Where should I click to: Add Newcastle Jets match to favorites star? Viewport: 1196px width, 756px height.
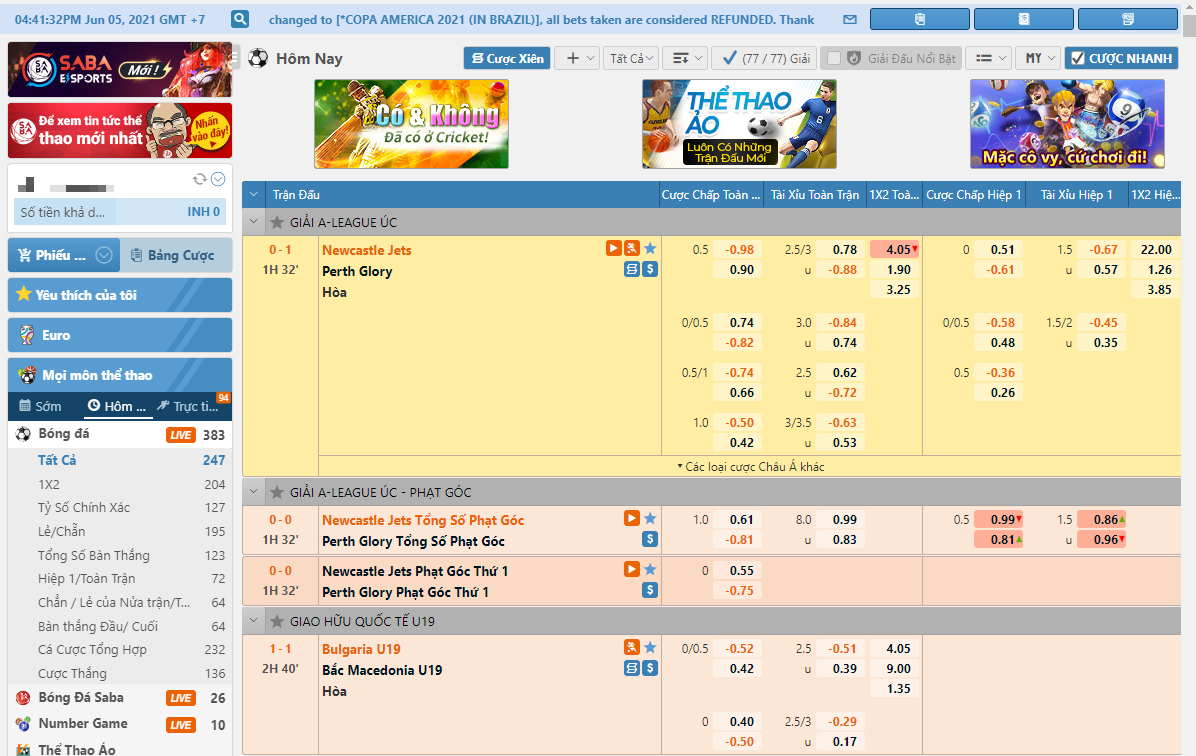tap(650, 249)
